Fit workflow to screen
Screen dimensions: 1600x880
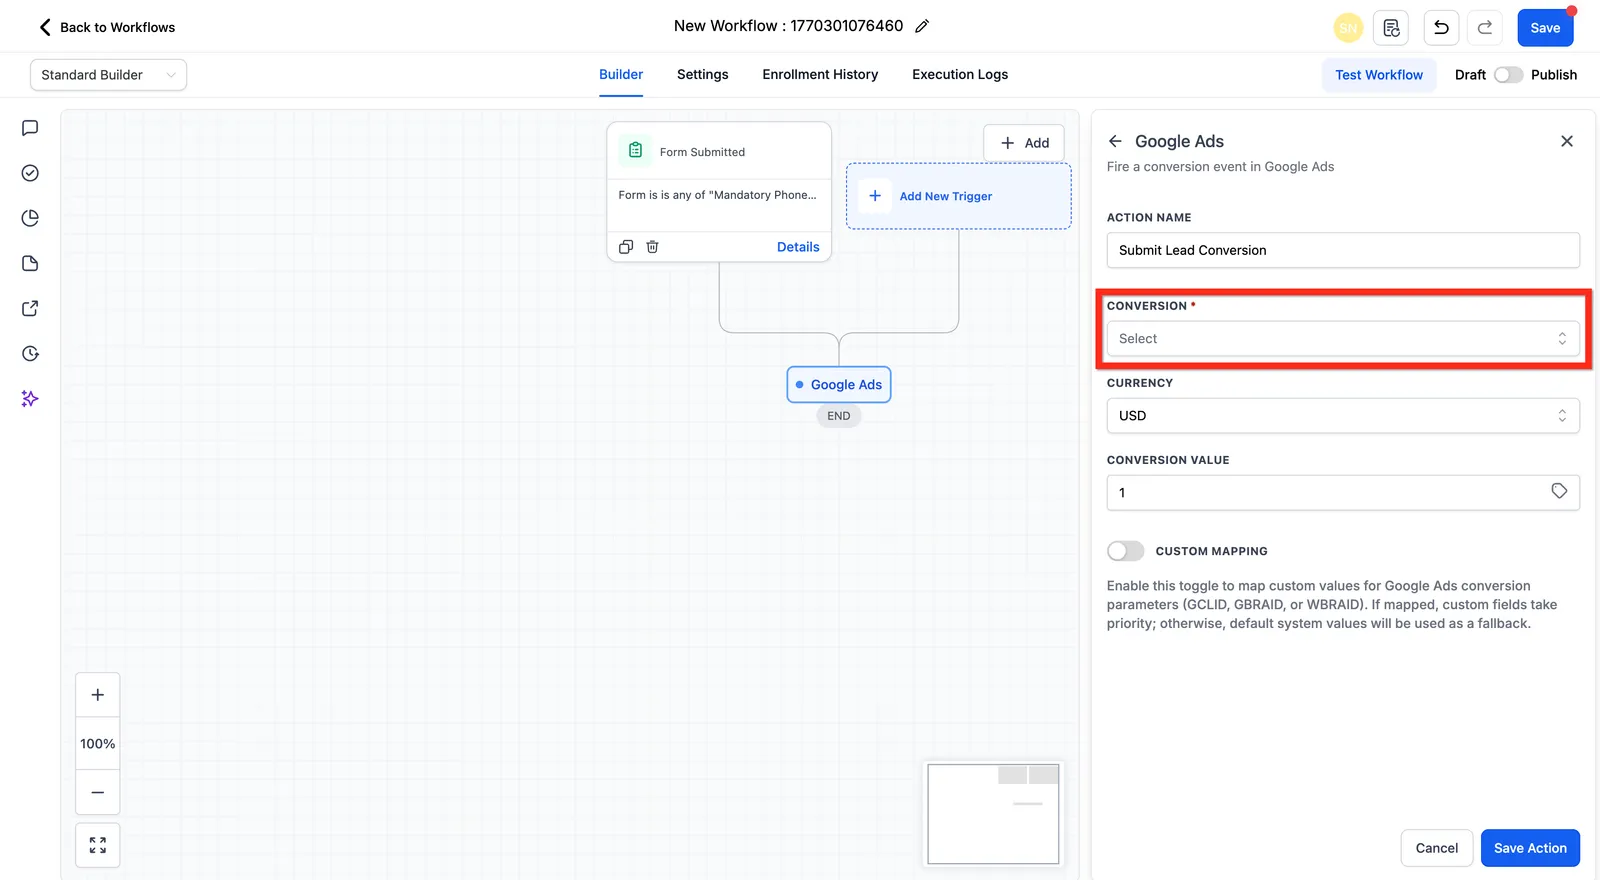[98, 846]
